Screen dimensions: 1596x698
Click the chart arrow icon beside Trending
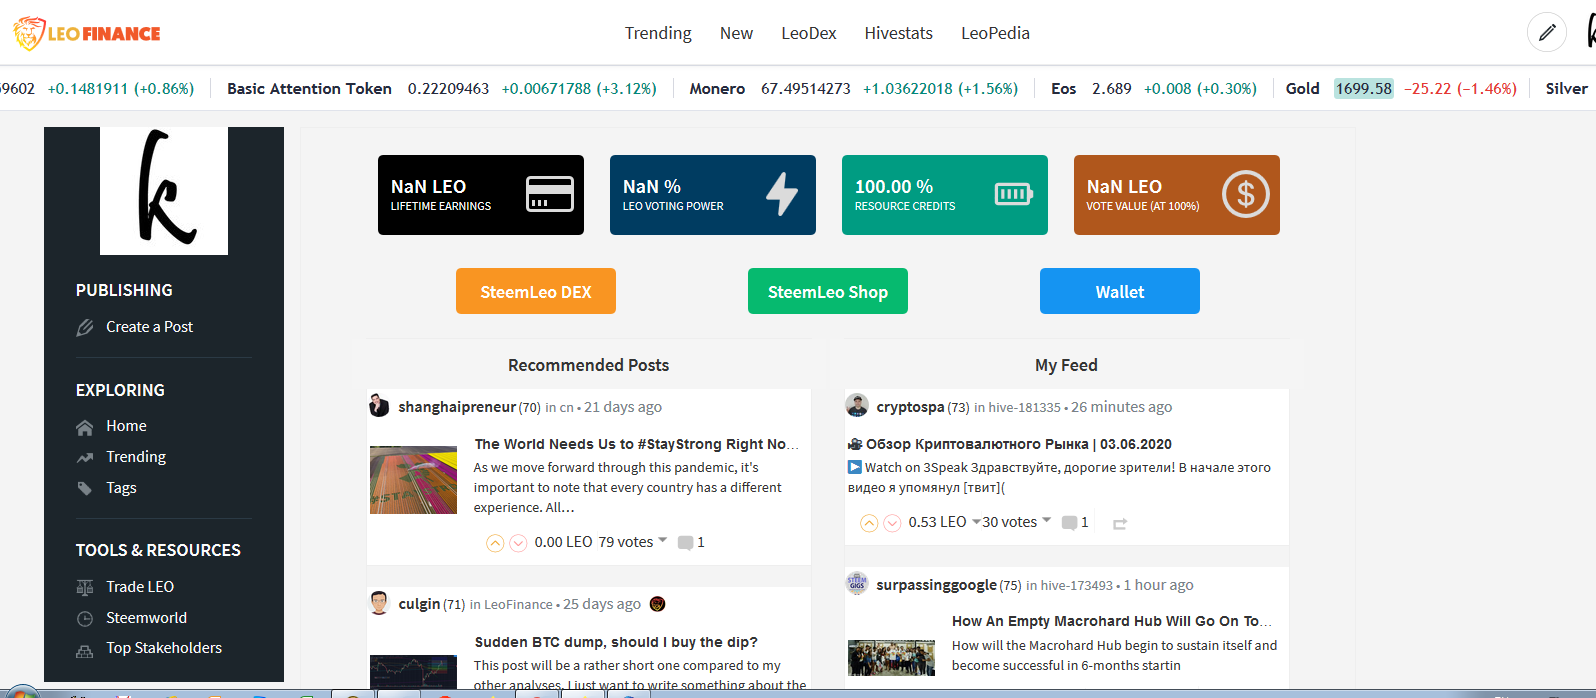tap(85, 458)
